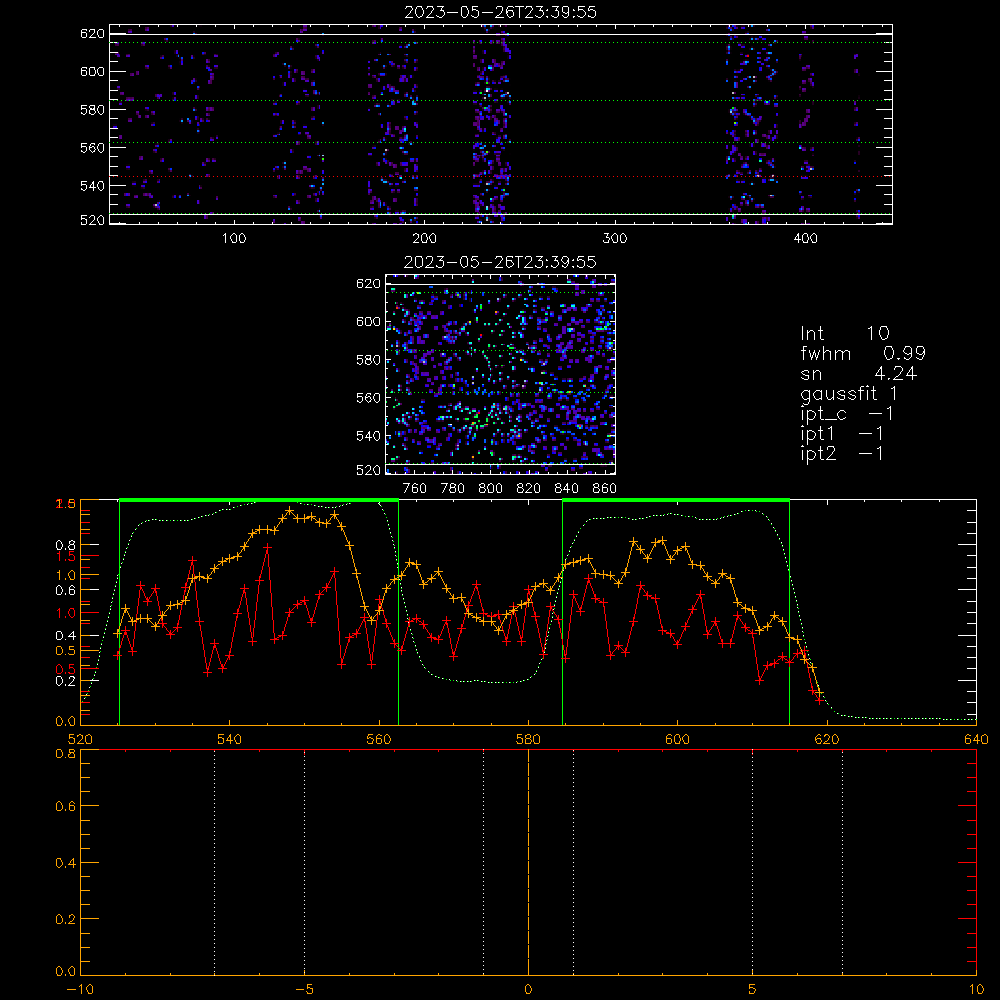The width and height of the screenshot is (1000, 1000).
Task: Click the 540 x-axis label of the profile plot
Action: pyautogui.click(x=230, y=740)
